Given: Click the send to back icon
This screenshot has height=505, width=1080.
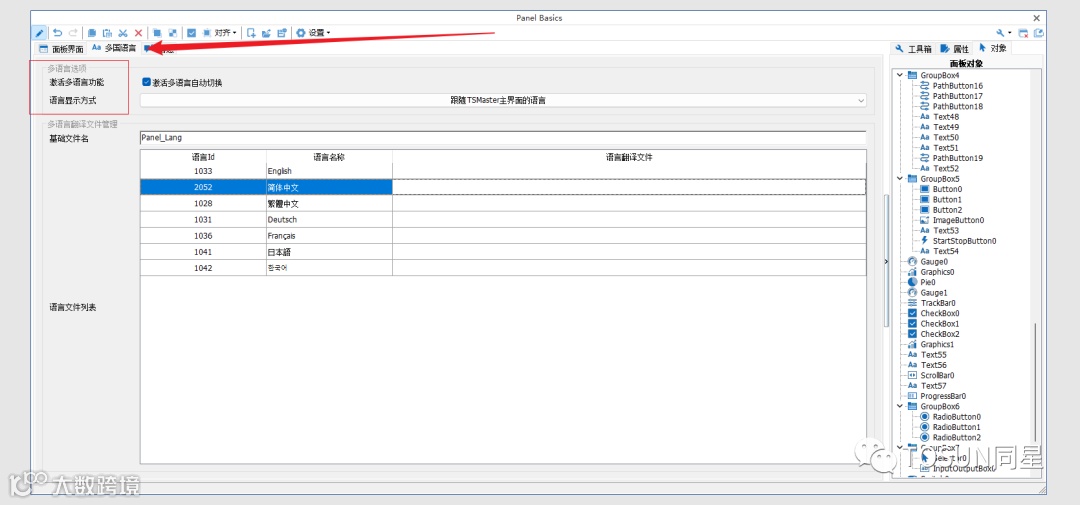Looking at the screenshot, I should 172,32.
